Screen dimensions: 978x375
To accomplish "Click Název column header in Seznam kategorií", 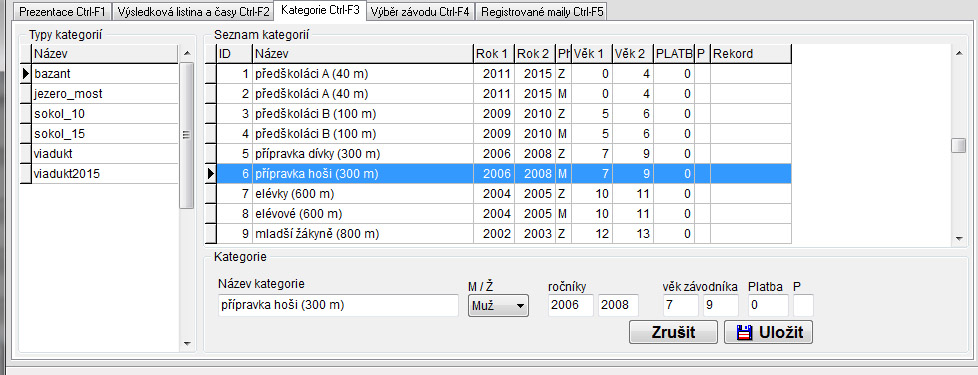I will [362, 54].
